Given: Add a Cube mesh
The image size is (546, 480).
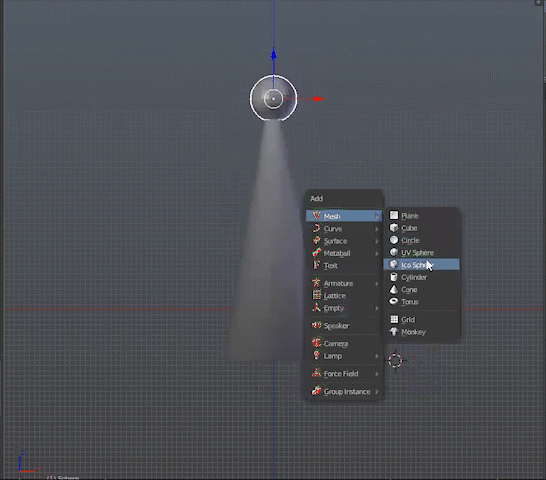Looking at the screenshot, I should coord(421,228).
